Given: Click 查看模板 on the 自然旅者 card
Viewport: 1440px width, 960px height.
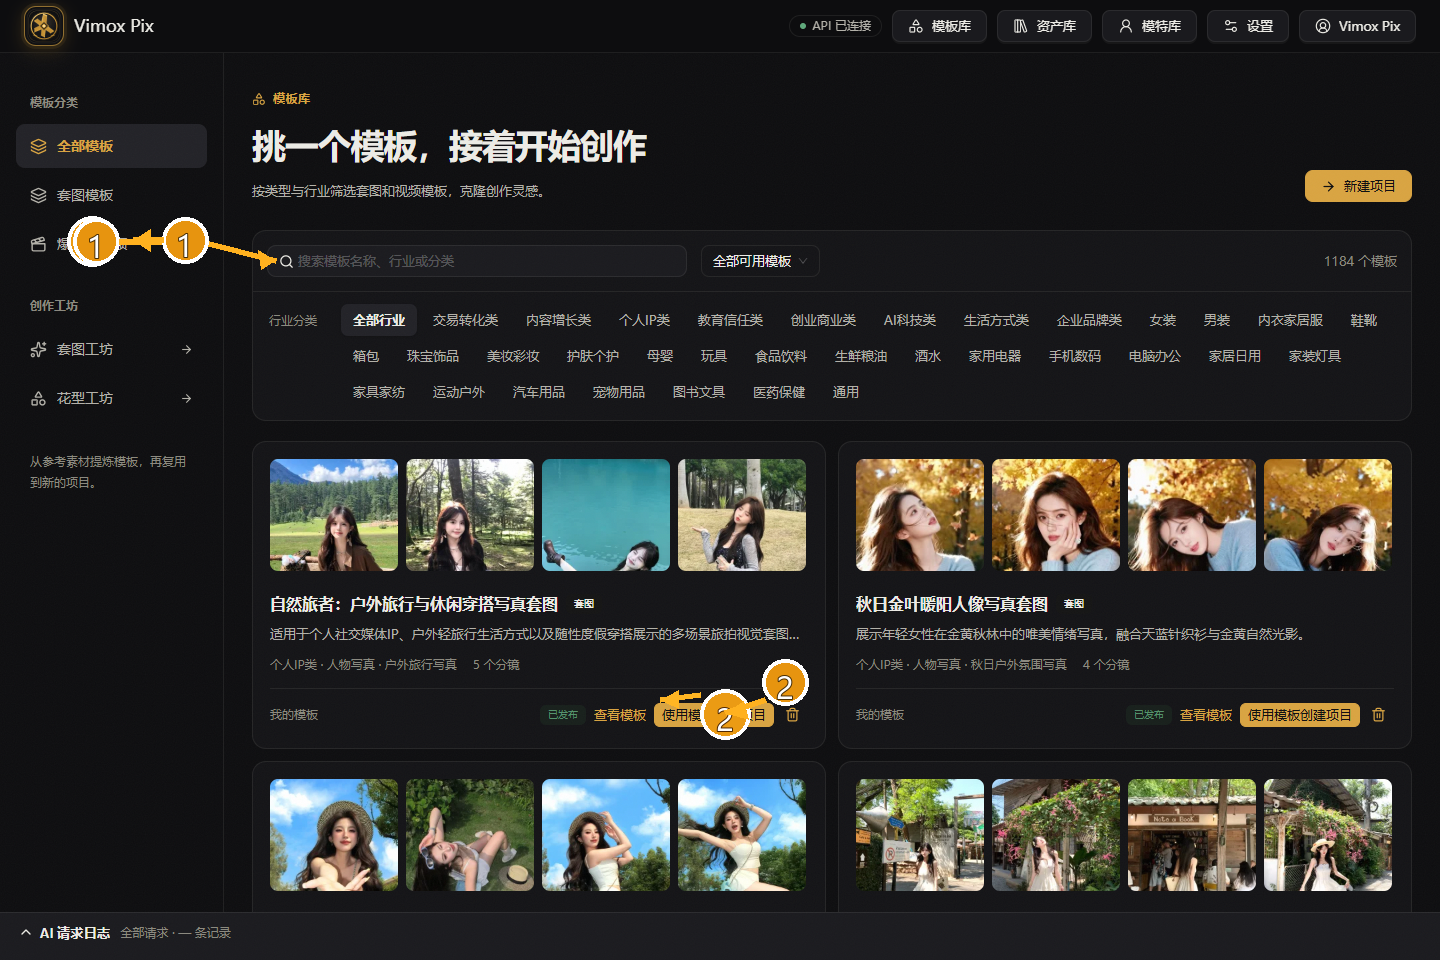Looking at the screenshot, I should (620, 715).
